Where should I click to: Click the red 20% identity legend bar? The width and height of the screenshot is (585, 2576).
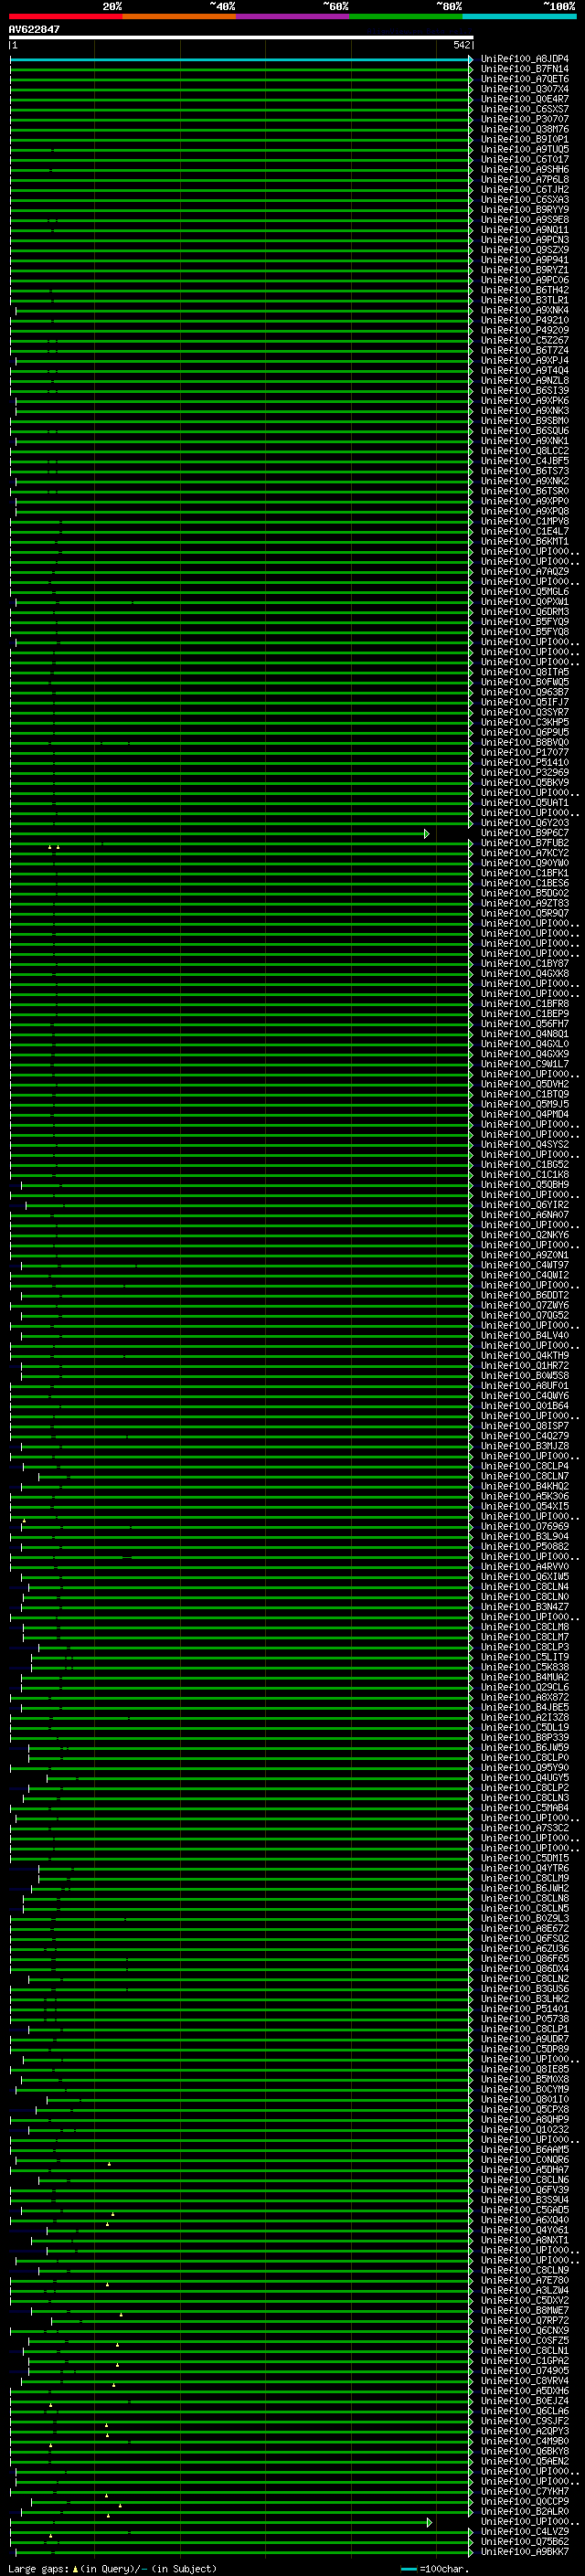[x=65, y=16]
